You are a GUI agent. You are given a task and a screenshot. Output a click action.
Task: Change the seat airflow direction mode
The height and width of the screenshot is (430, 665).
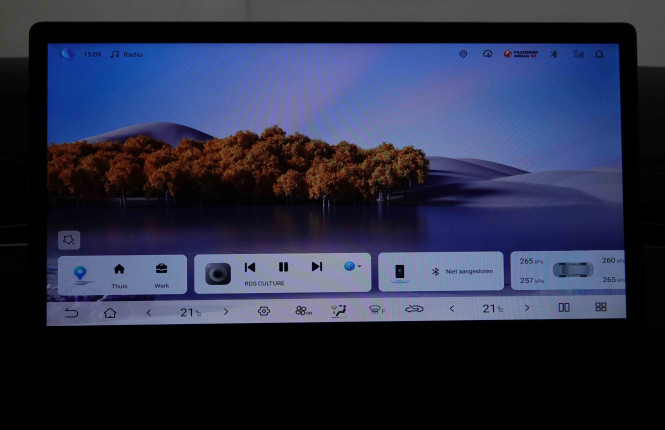click(x=339, y=311)
